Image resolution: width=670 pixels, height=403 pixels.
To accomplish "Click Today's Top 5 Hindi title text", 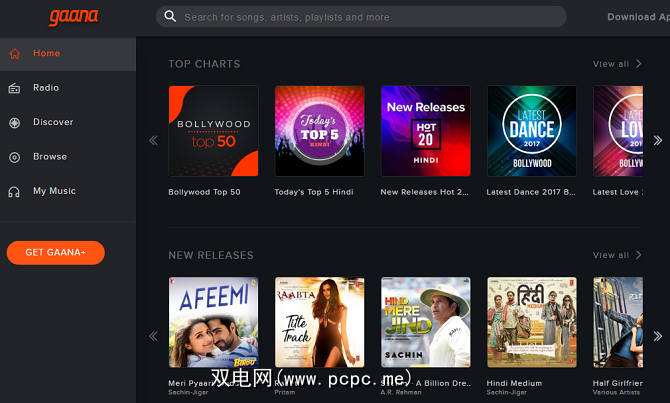I will click(x=314, y=192).
